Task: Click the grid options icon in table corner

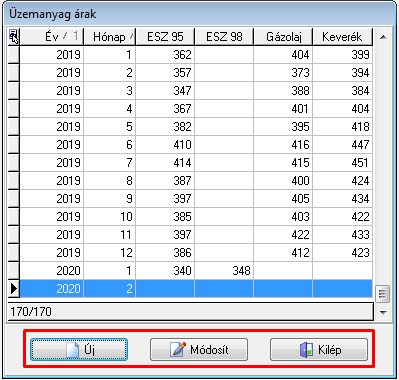Action: 14,36
